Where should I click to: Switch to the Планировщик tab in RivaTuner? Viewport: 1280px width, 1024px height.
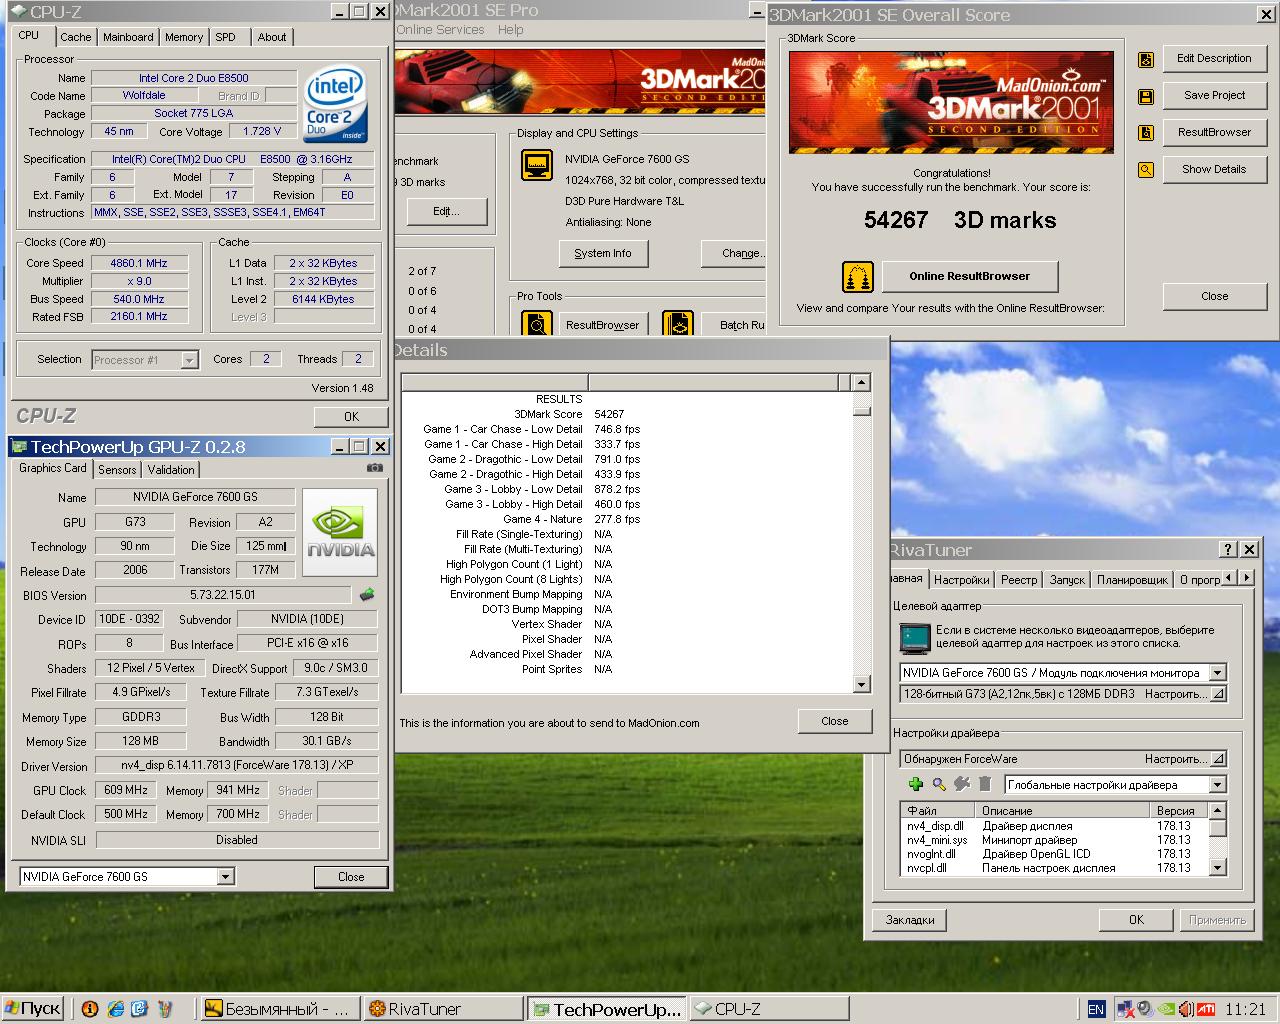(x=1132, y=579)
